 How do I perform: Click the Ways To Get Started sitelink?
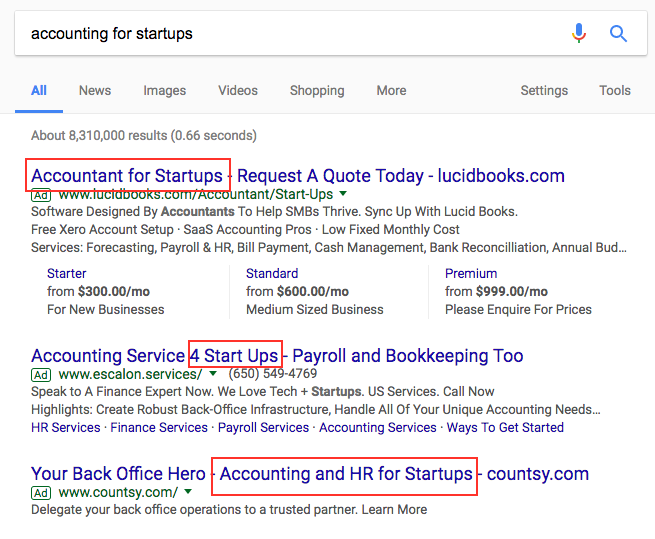(505, 427)
